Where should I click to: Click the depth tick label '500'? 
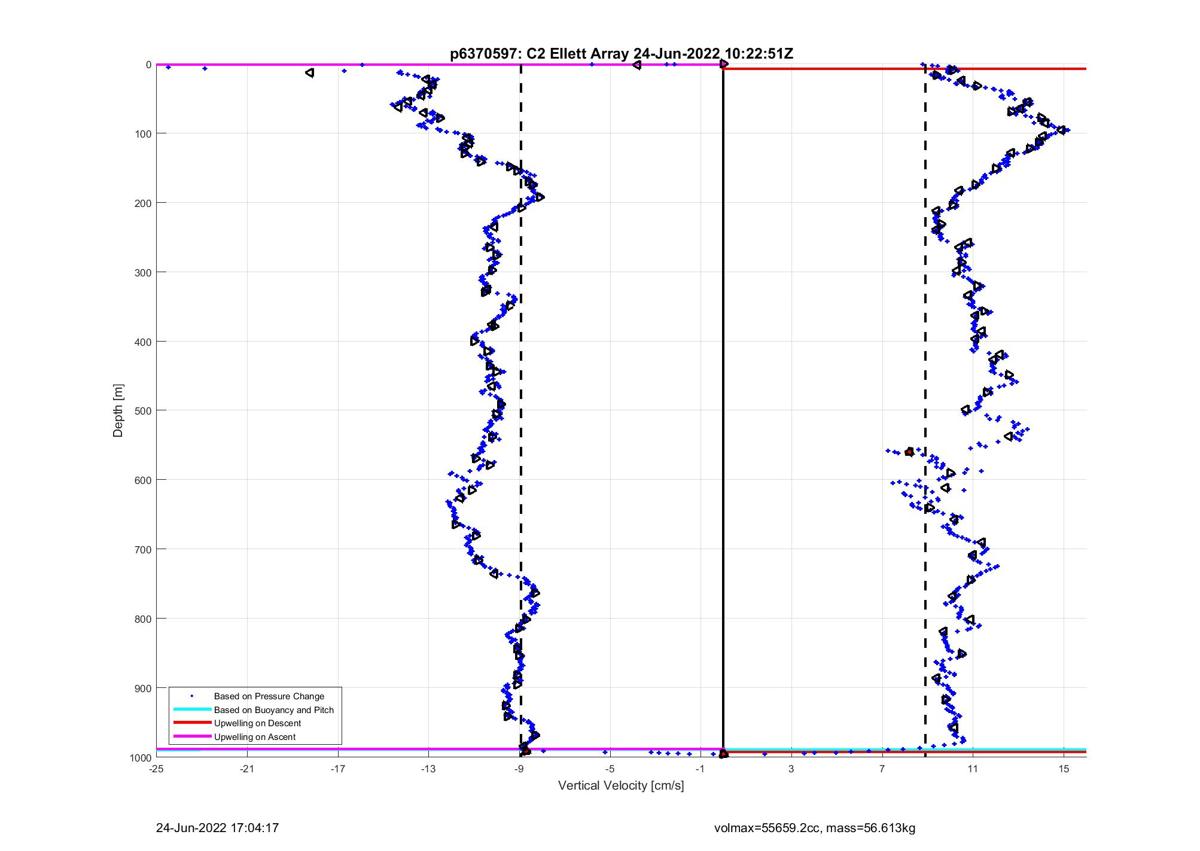pyautogui.click(x=143, y=411)
